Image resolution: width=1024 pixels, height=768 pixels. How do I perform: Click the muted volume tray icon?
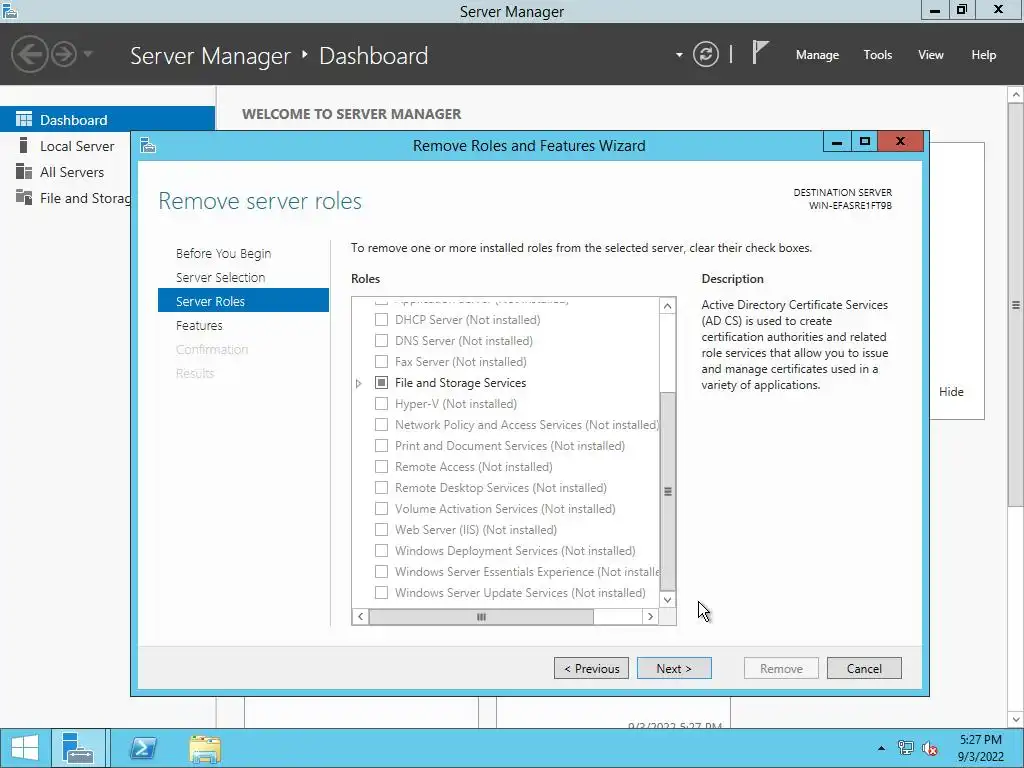click(929, 748)
